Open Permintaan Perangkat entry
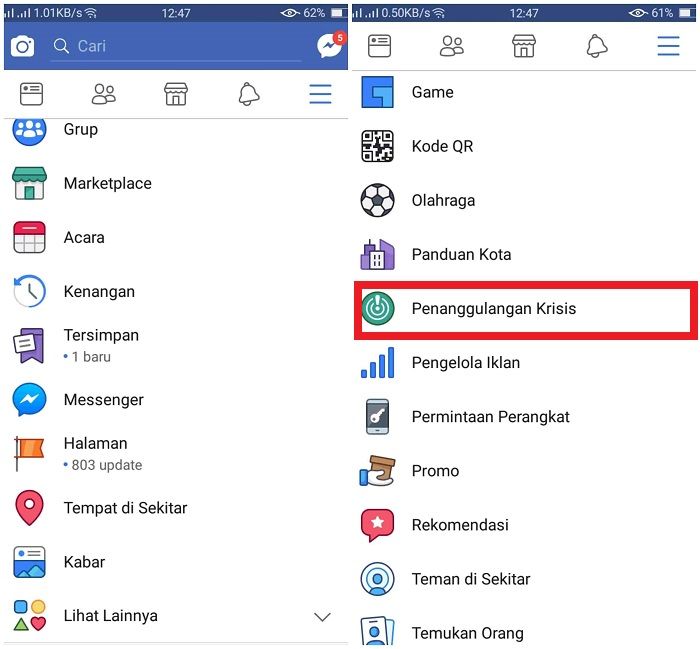700x649 pixels. (524, 417)
